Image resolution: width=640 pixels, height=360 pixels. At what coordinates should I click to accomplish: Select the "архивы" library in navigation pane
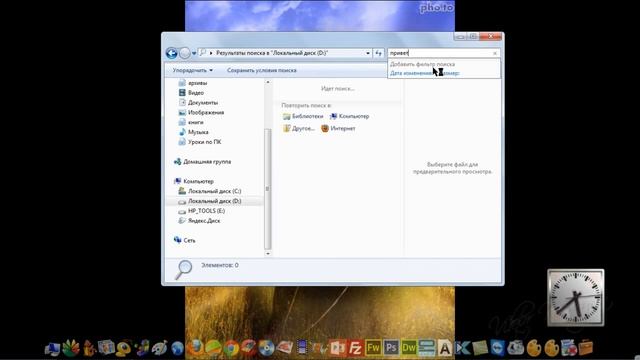pos(193,83)
